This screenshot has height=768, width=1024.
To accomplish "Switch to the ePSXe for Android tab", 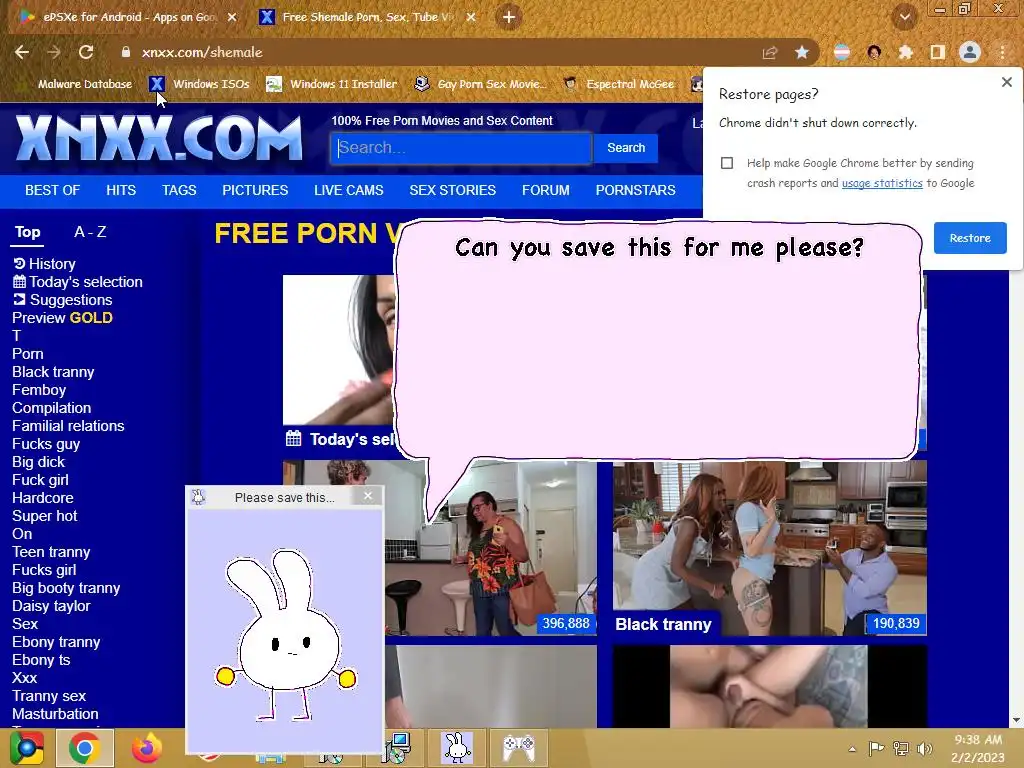I will click(130, 17).
